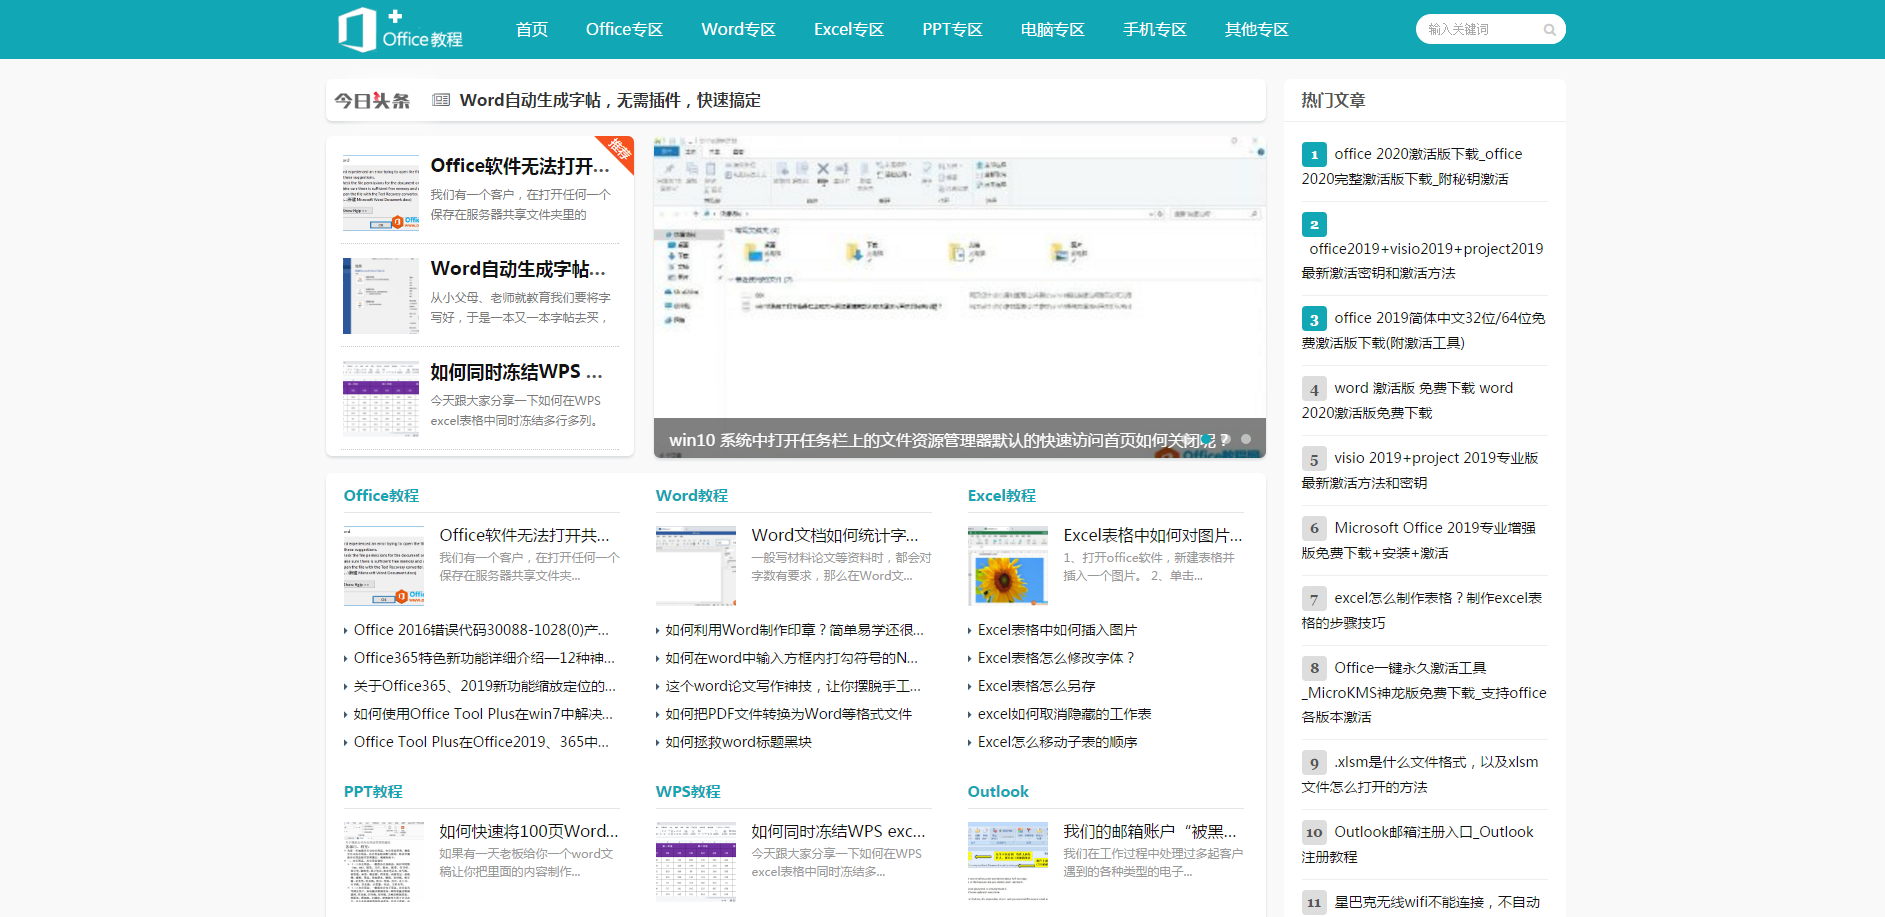Open 关于Office365、2019新功能 article
This screenshot has height=917, width=1885.
point(485,686)
